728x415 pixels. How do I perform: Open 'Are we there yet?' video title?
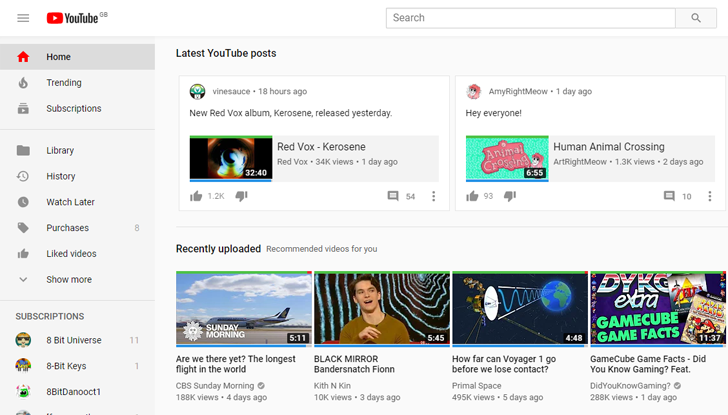click(x=235, y=364)
